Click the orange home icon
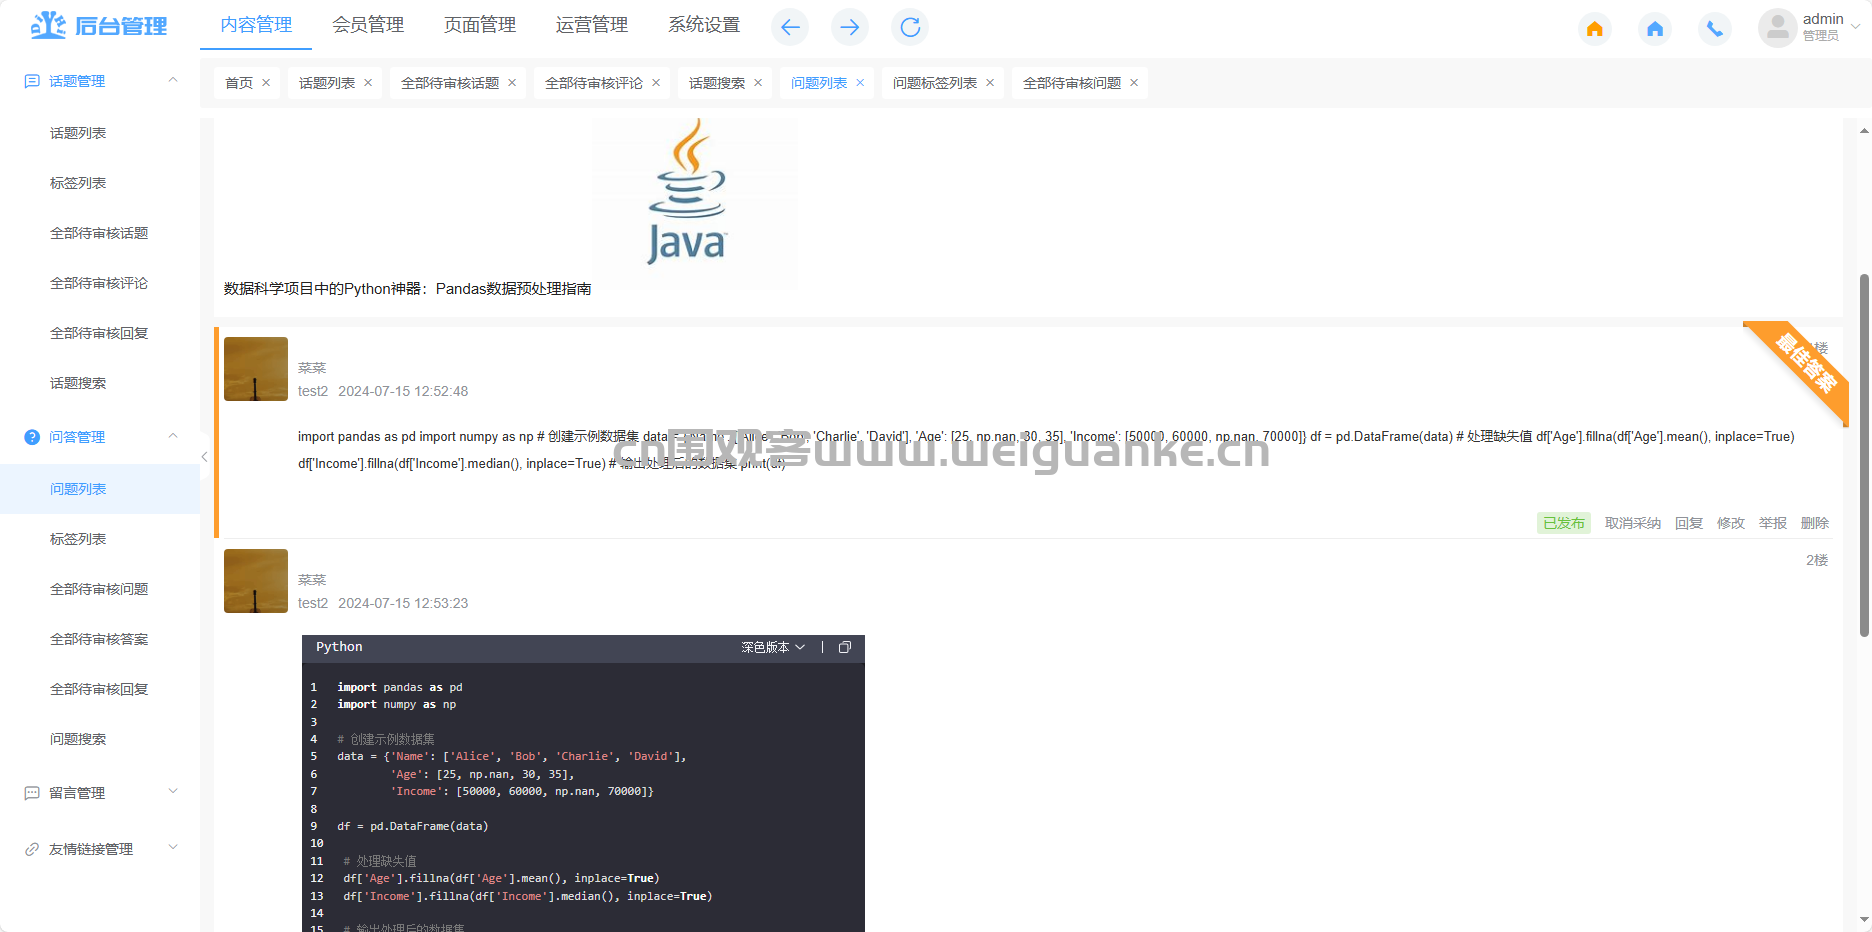 (1595, 29)
